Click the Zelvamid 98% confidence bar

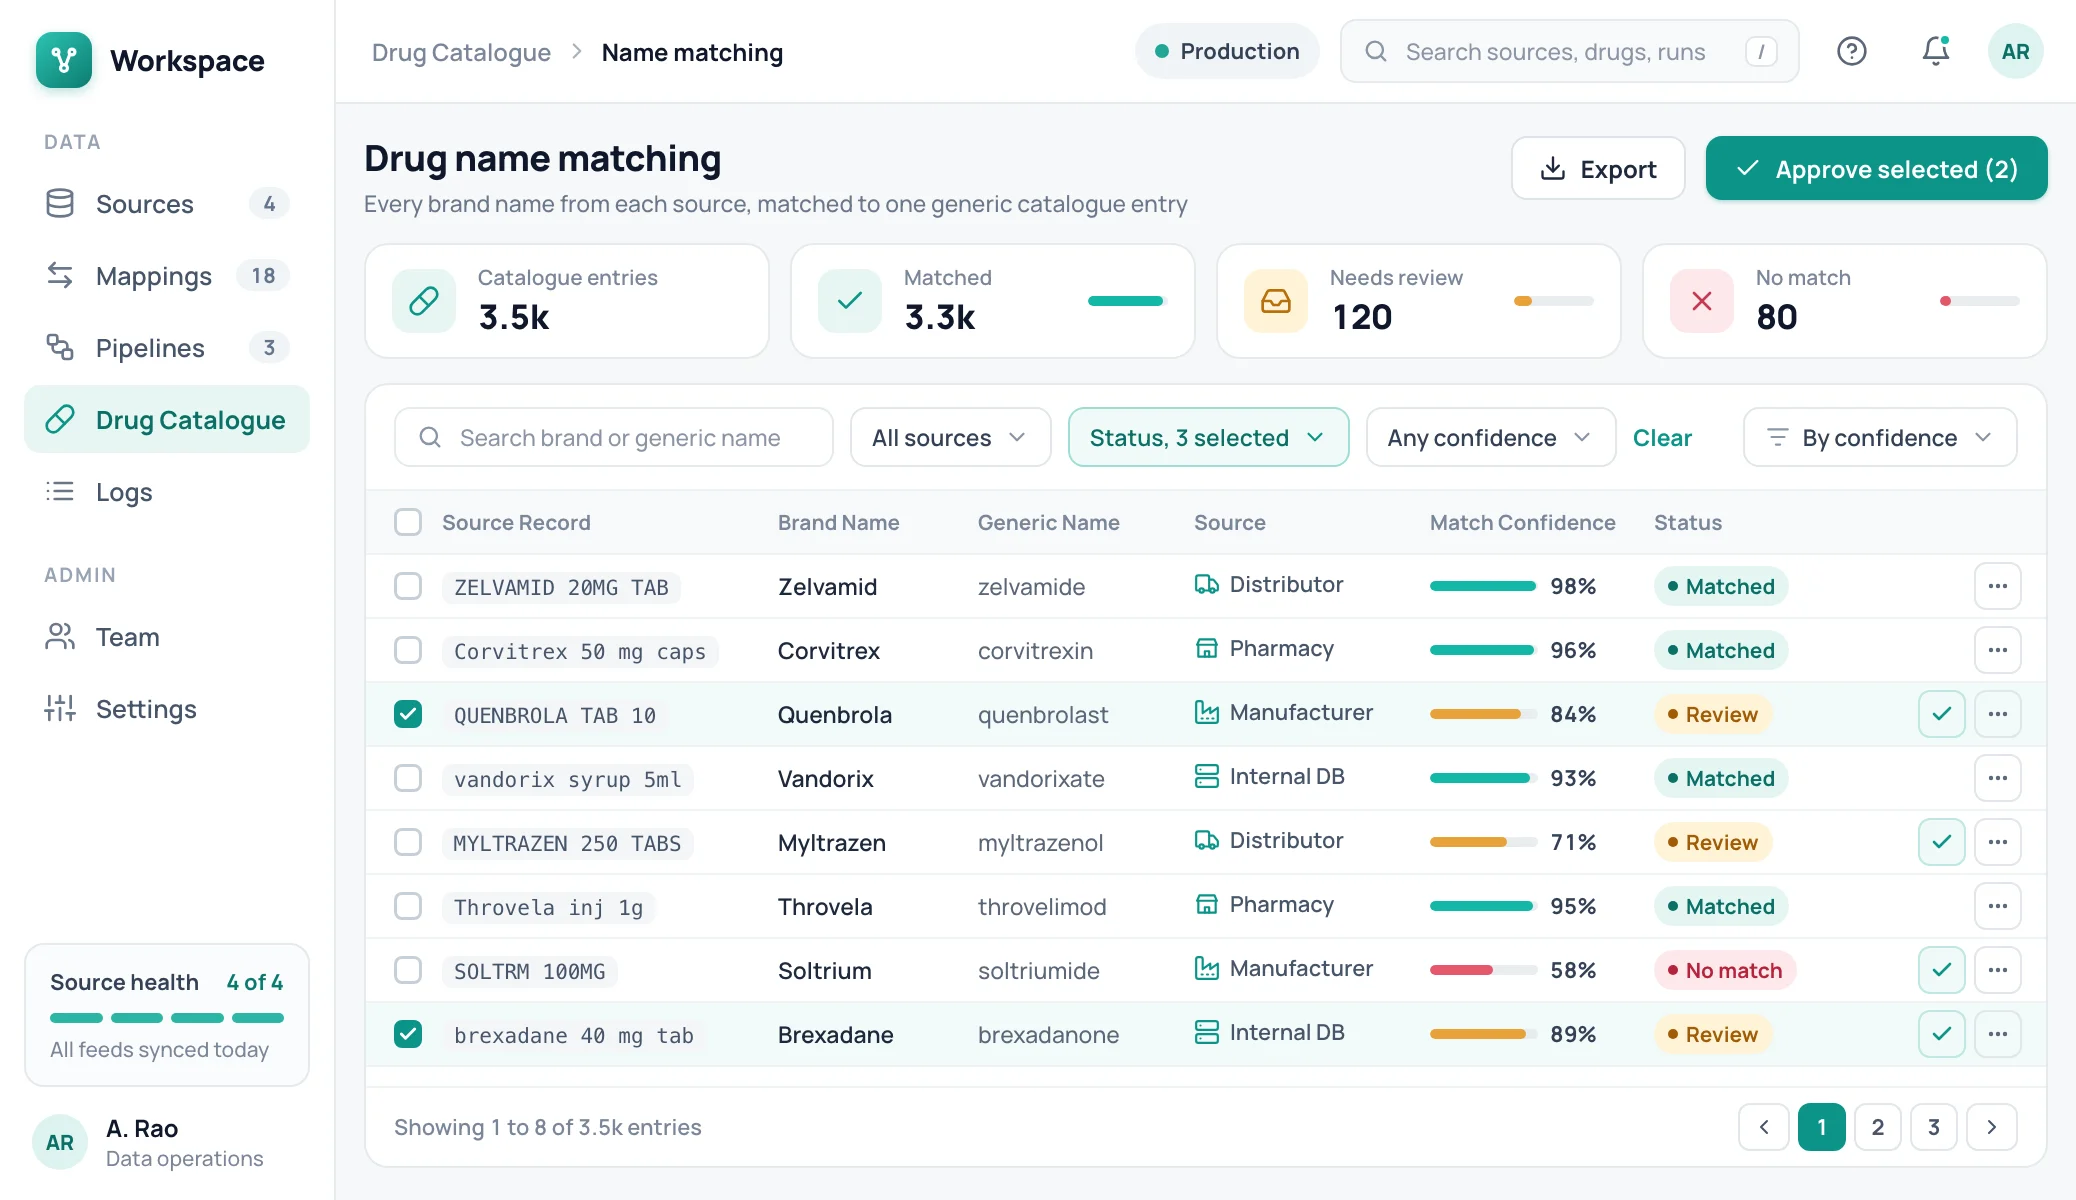pos(1483,586)
